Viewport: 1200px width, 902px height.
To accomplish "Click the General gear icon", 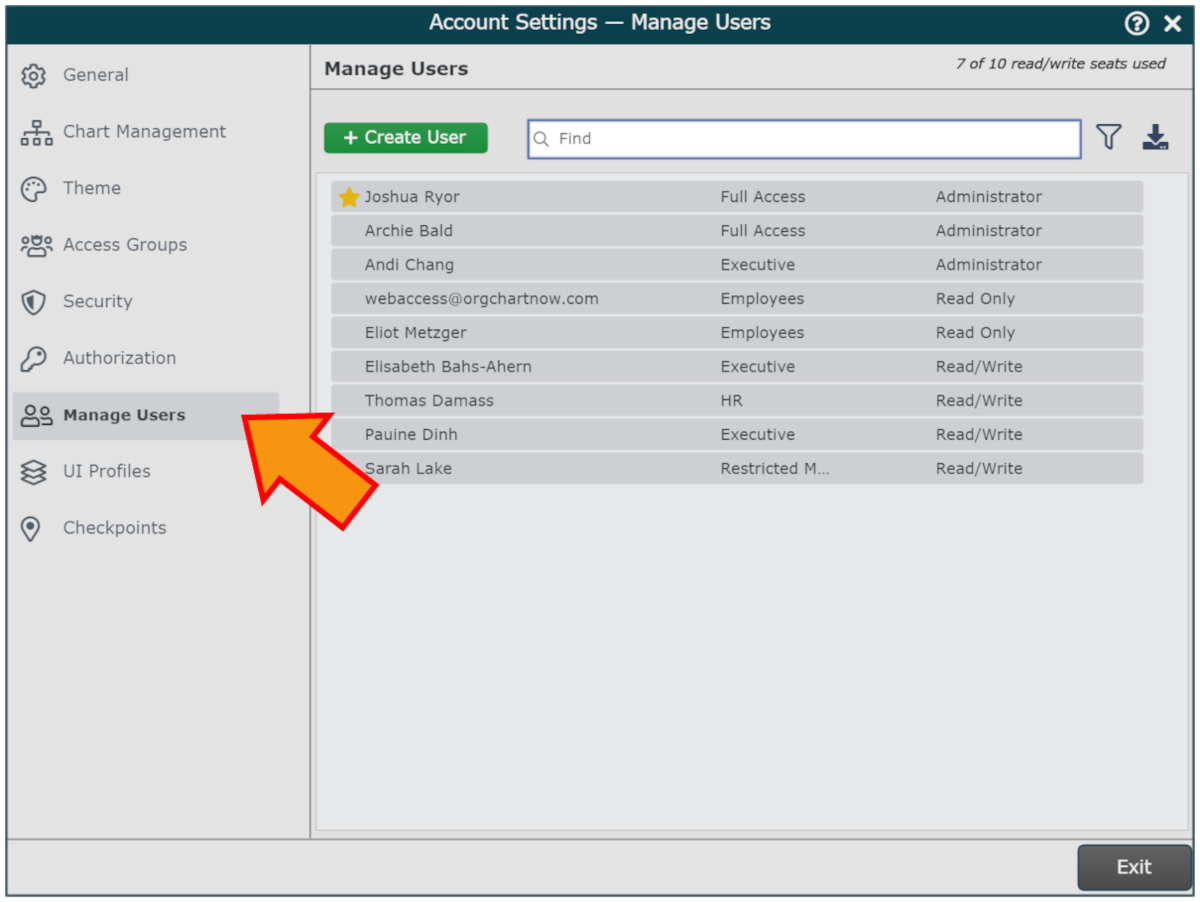I will point(34,76).
